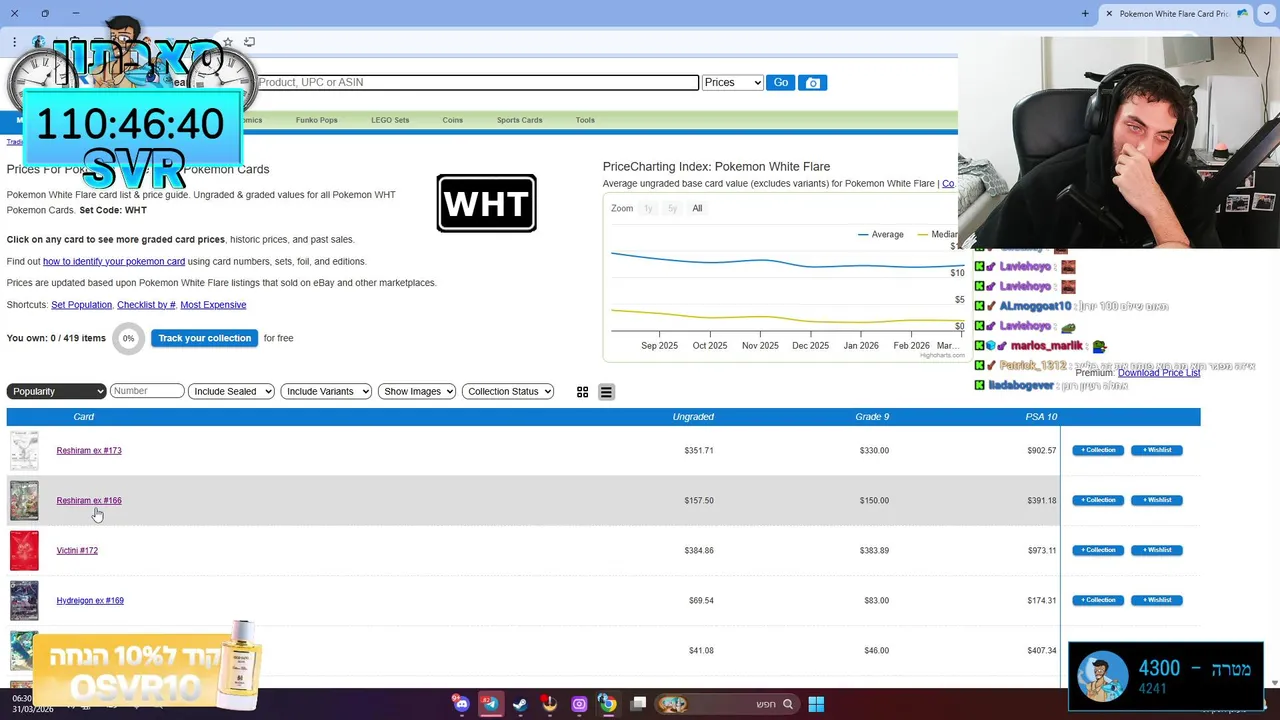Open the Reshiram ex #166 link
Image resolution: width=1280 pixels, height=720 pixels.
89,501
